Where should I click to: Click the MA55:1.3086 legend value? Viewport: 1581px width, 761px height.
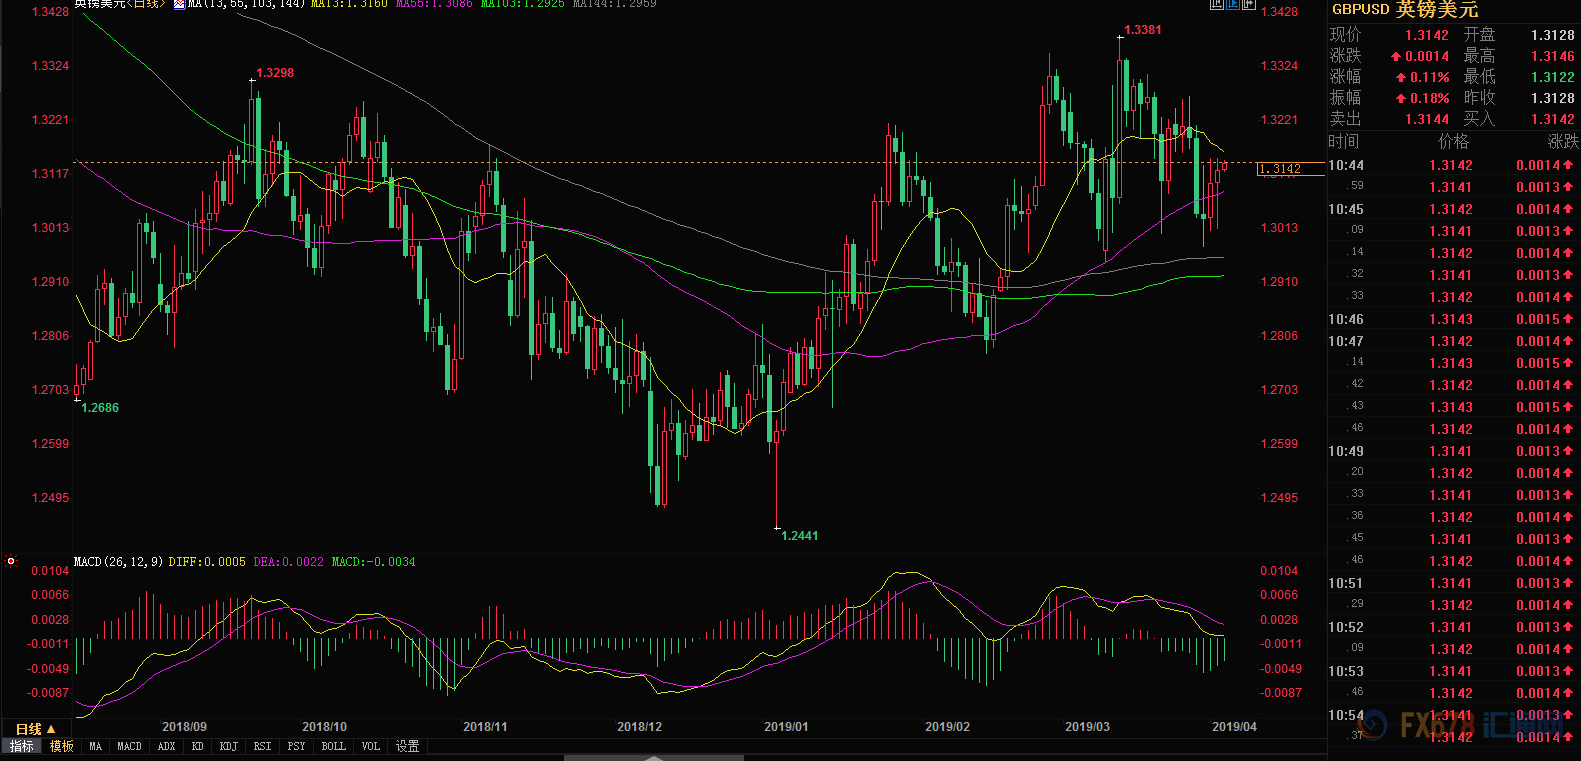[434, 4]
